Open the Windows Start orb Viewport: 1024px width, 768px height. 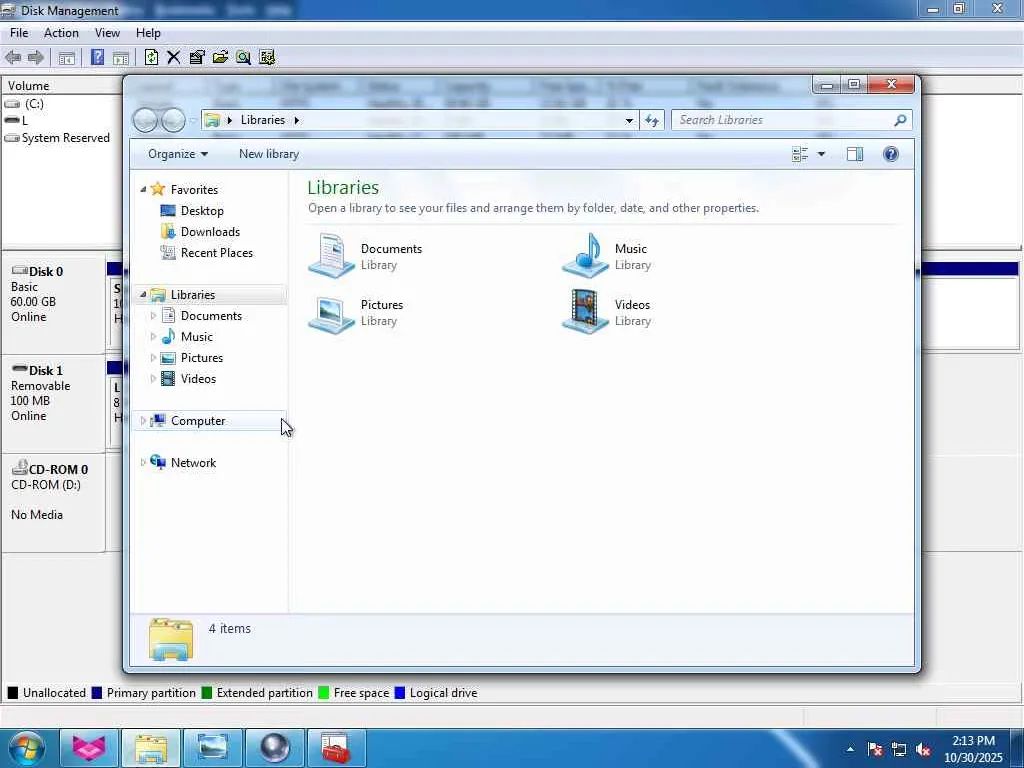click(x=25, y=748)
